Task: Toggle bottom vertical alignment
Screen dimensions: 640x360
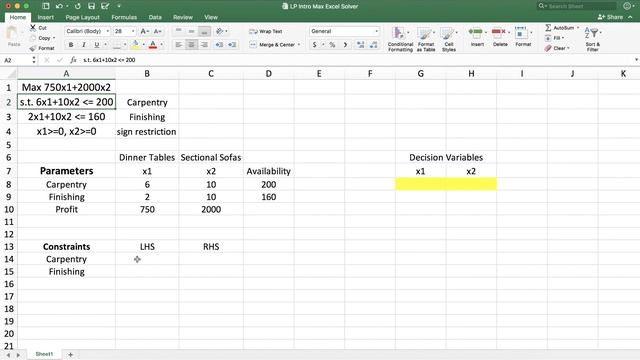Action: (204, 31)
